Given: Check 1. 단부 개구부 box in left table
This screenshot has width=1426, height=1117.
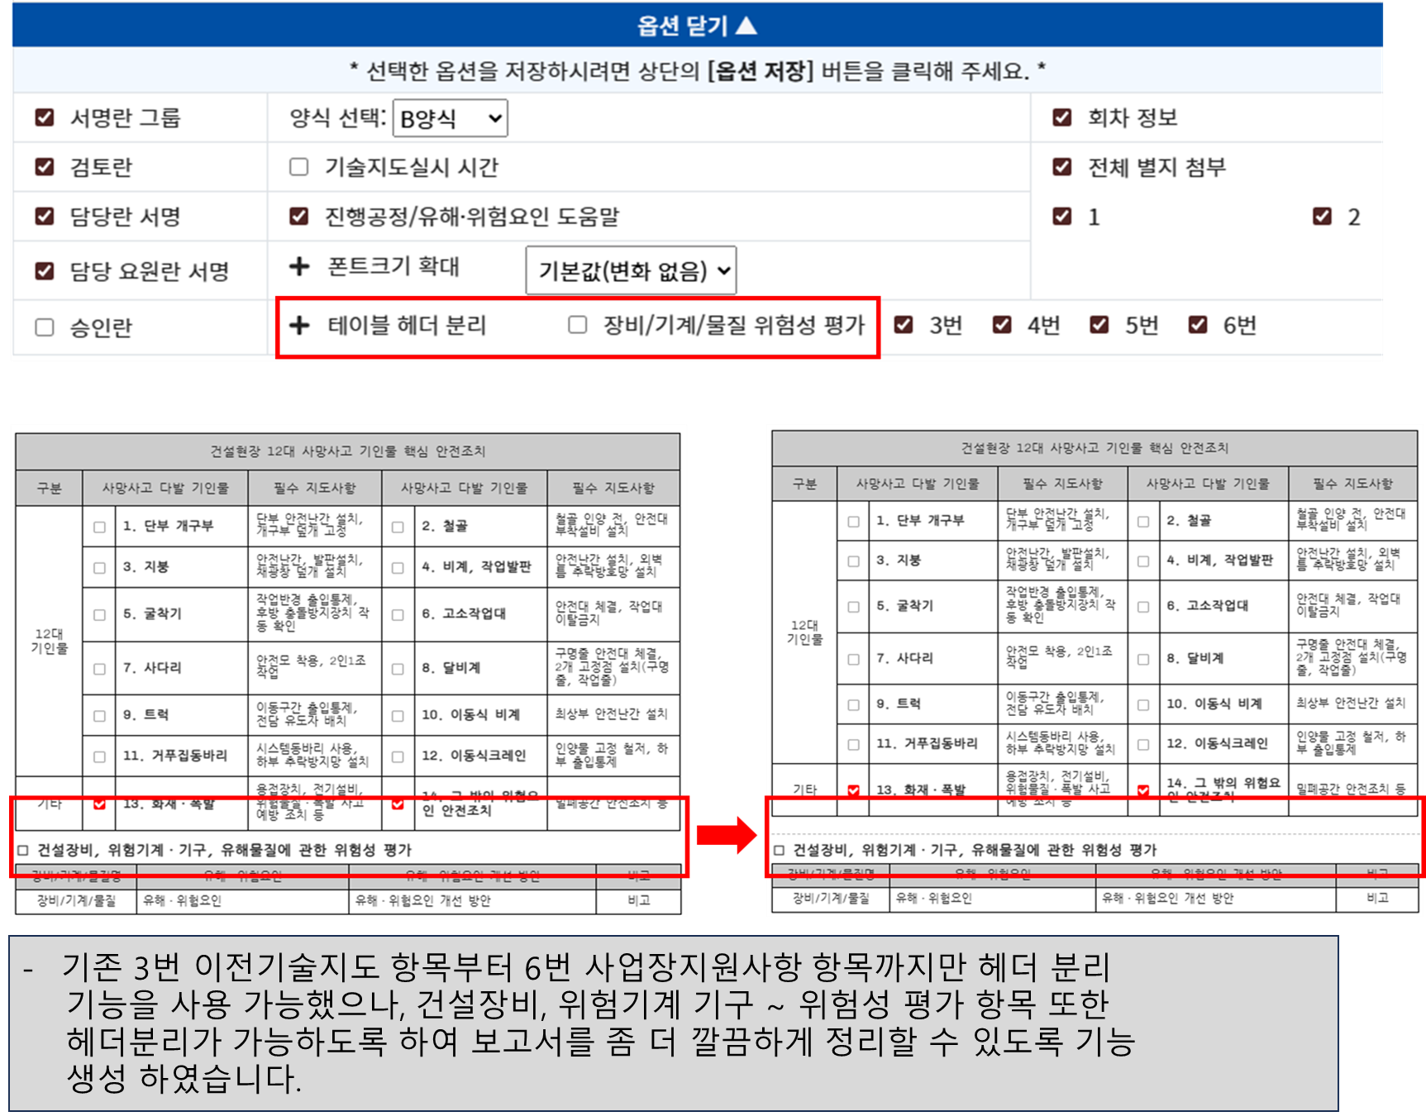Looking at the screenshot, I should [99, 526].
